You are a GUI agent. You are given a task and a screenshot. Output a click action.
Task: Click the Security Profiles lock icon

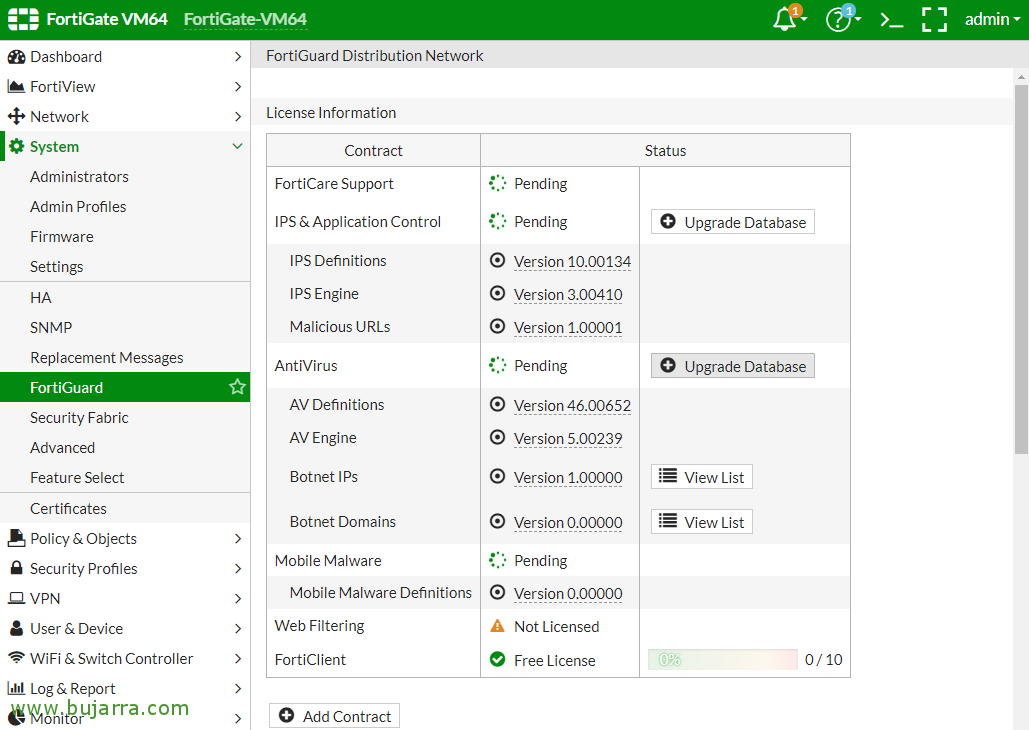tap(16, 568)
